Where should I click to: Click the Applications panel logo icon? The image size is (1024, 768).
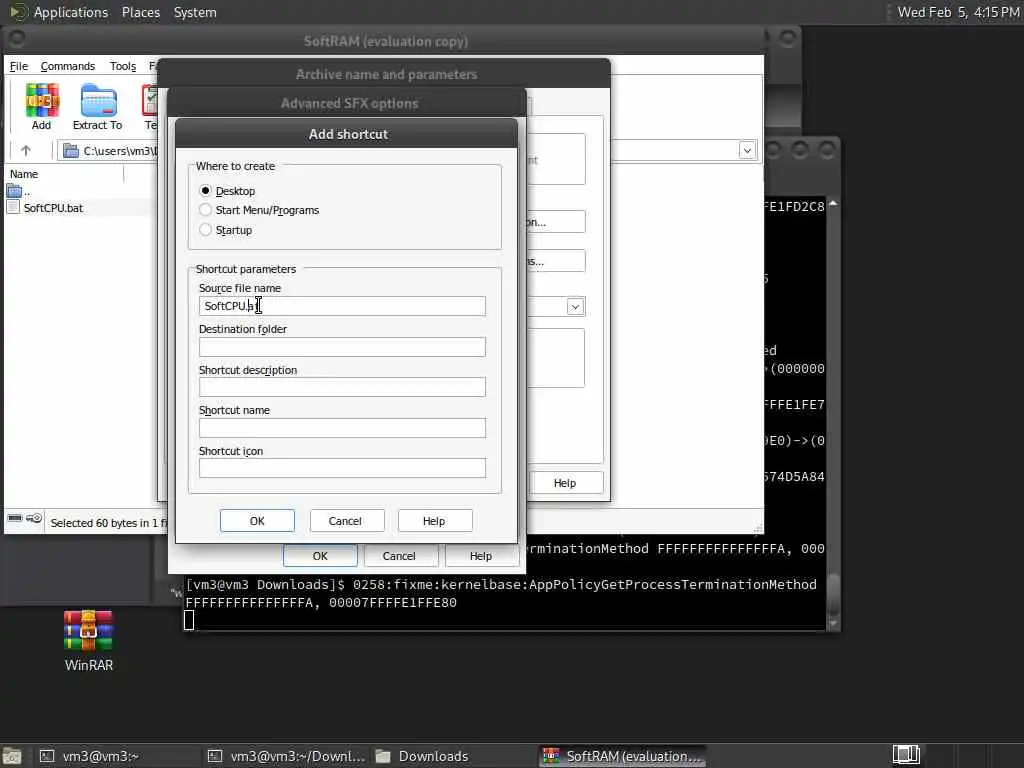18,12
